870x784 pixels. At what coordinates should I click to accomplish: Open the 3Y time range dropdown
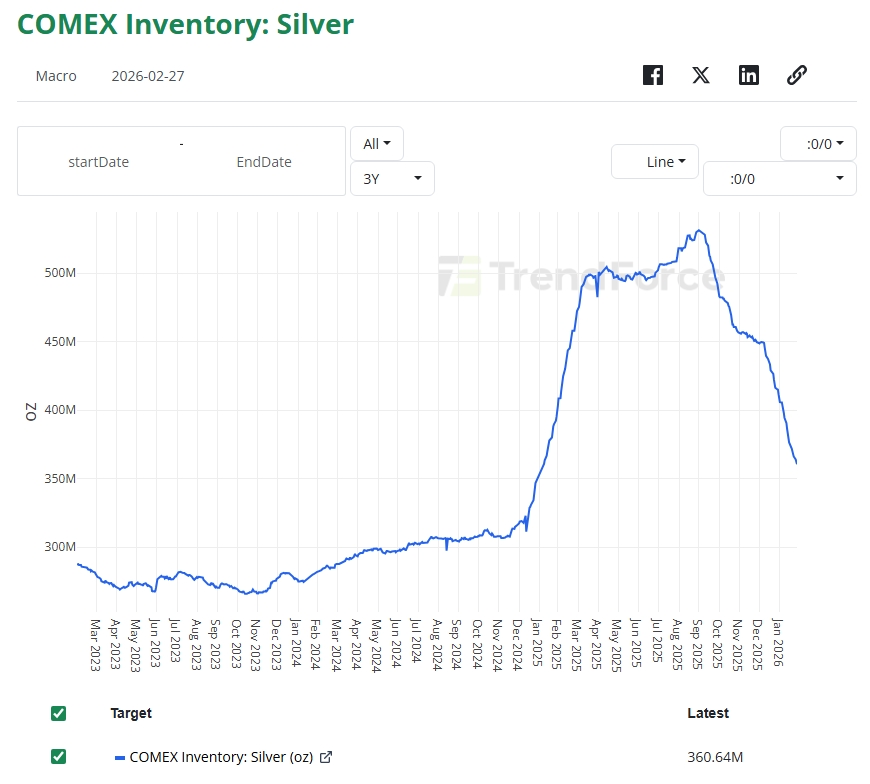(390, 178)
